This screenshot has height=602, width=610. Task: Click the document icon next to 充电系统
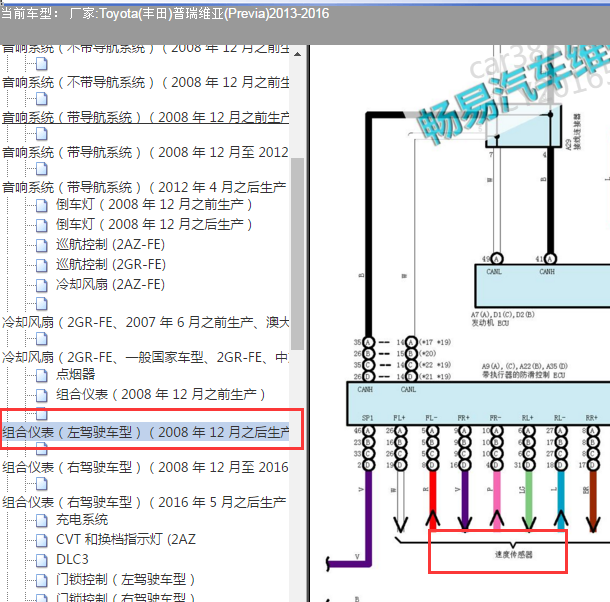[x=42, y=520]
